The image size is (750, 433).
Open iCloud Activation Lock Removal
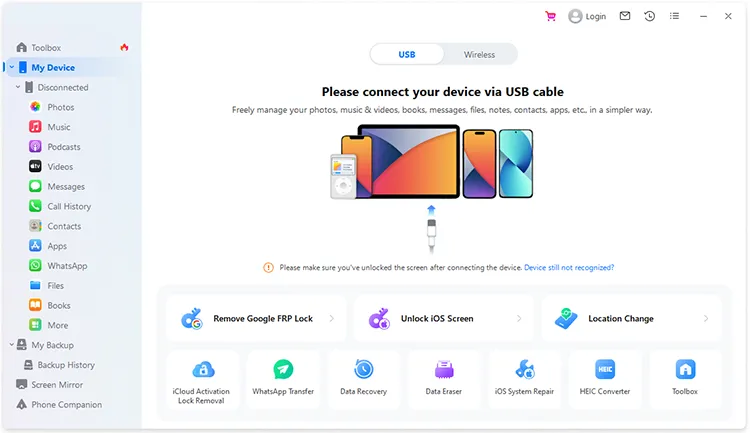[203, 379]
